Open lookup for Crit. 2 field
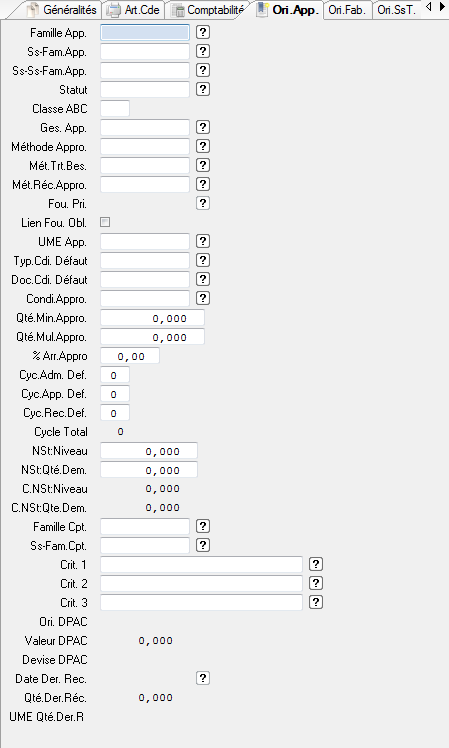Viewport: 449px width, 748px height. 316,583
